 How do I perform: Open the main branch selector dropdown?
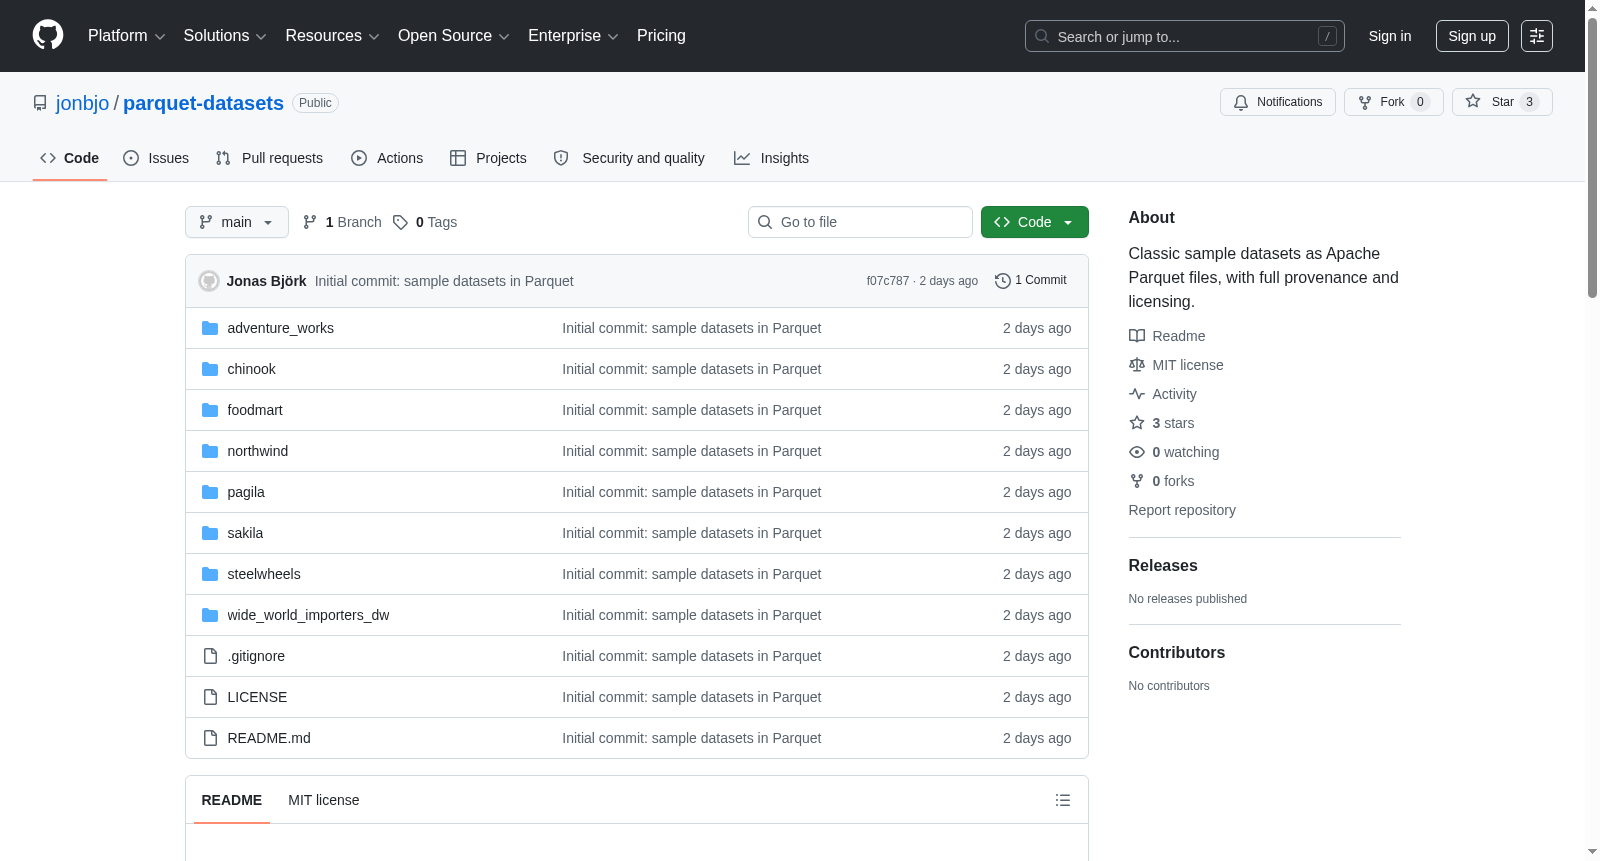tap(237, 222)
